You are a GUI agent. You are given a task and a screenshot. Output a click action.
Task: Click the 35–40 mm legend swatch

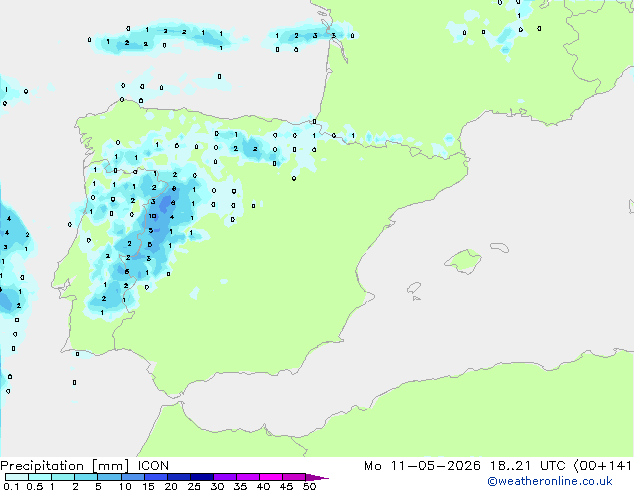[248, 477]
